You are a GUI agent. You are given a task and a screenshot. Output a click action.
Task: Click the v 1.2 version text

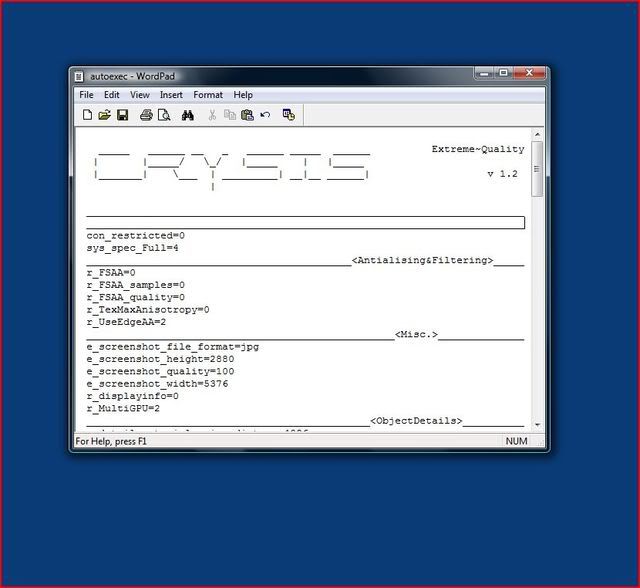503,174
